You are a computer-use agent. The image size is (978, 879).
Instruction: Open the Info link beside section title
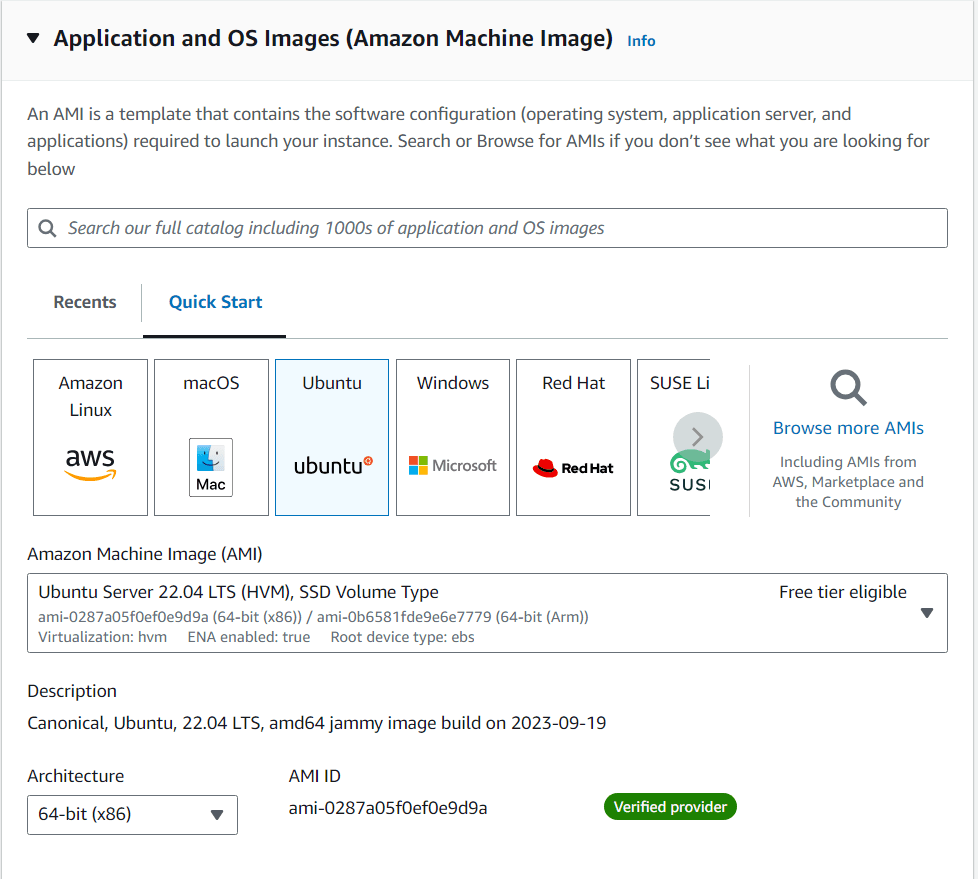pyautogui.click(x=641, y=41)
